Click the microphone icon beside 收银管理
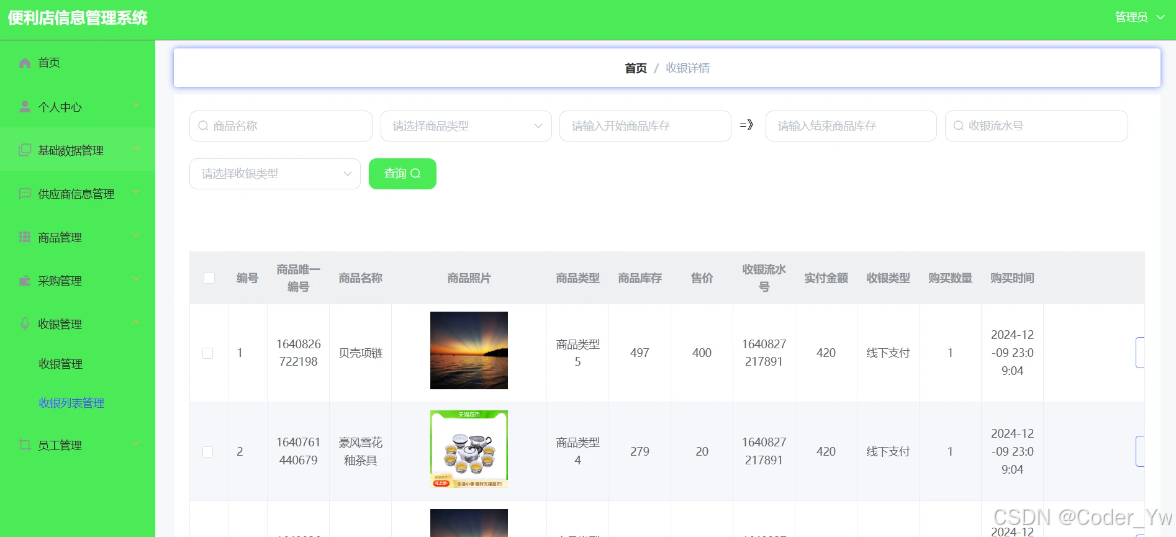Screen dimensions: 1176x537 click(25, 324)
